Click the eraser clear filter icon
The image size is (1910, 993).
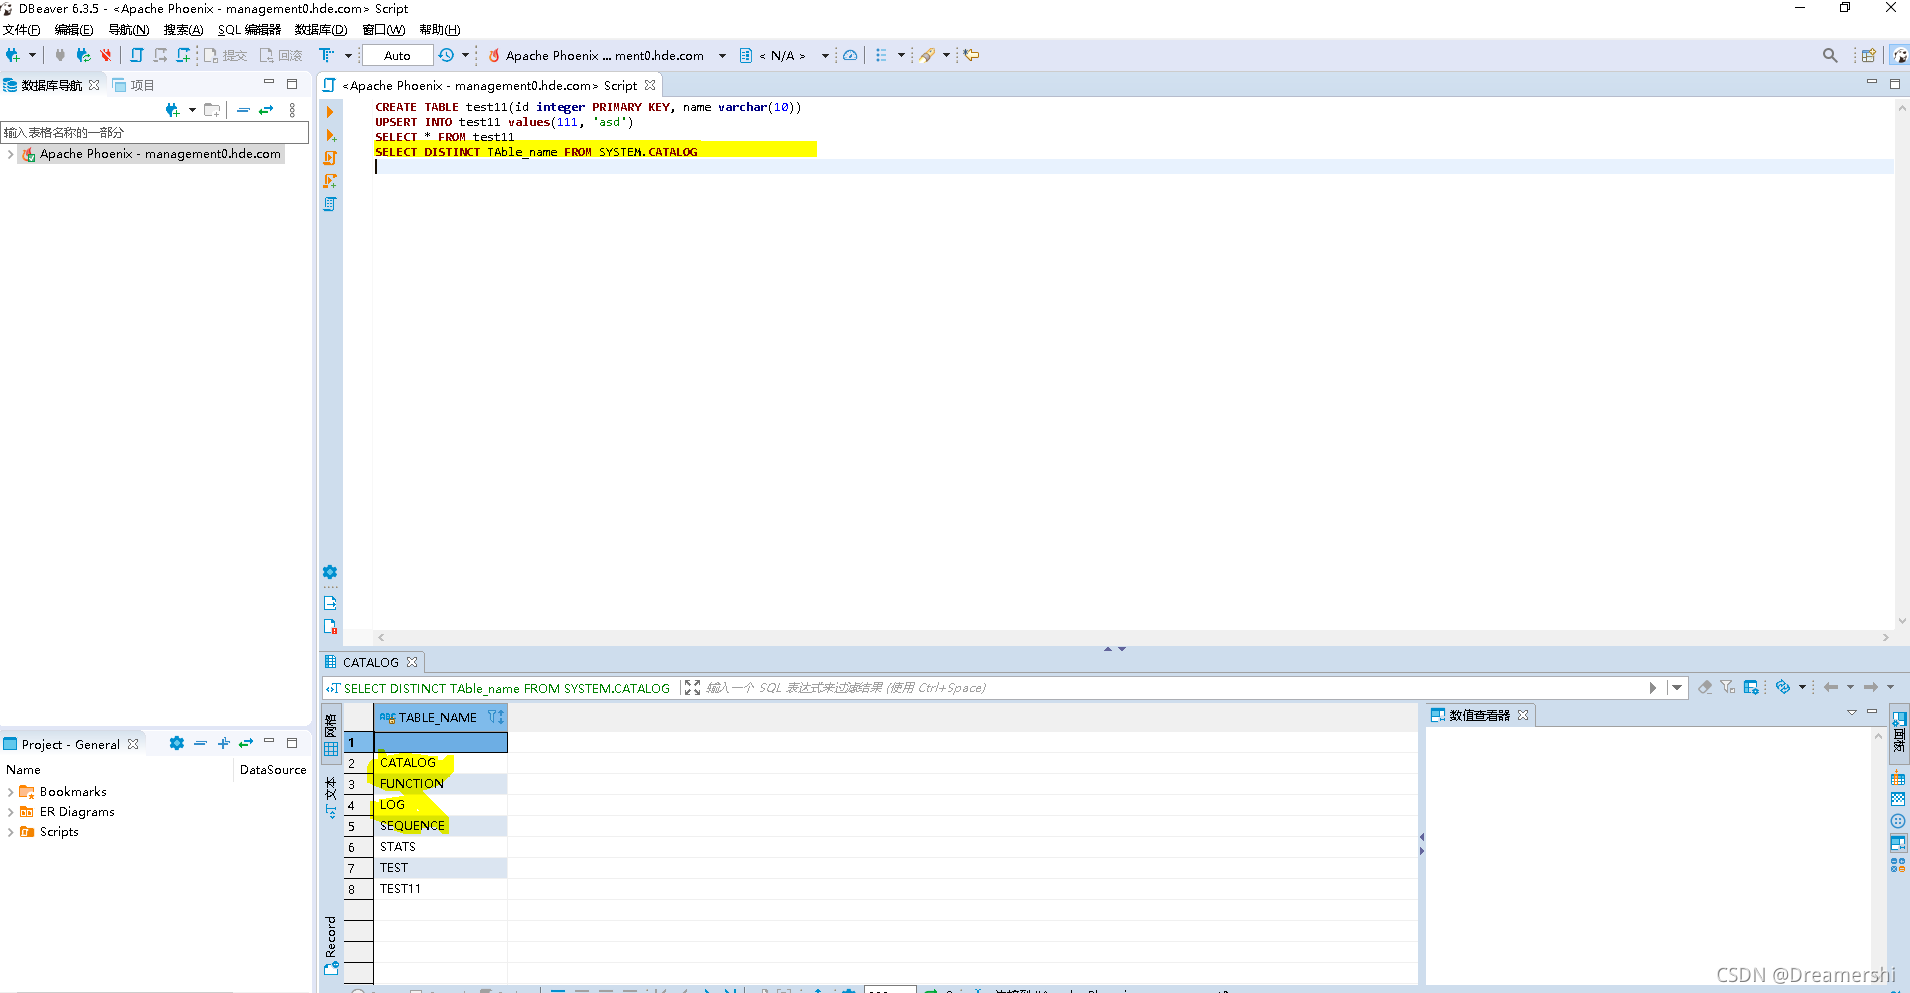pyautogui.click(x=1705, y=687)
